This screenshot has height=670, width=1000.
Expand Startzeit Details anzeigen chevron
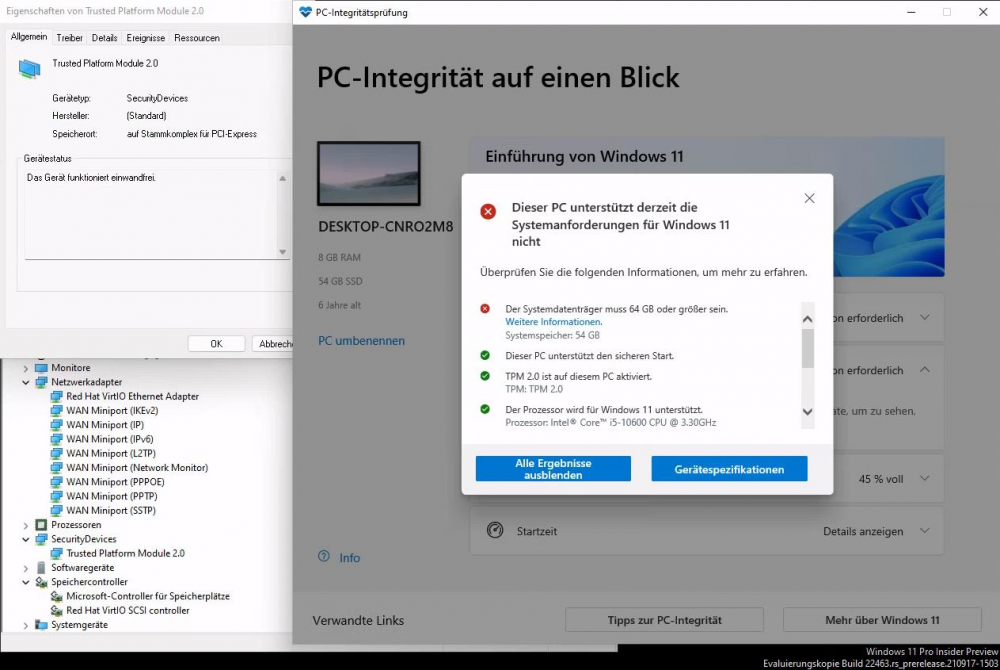click(925, 530)
